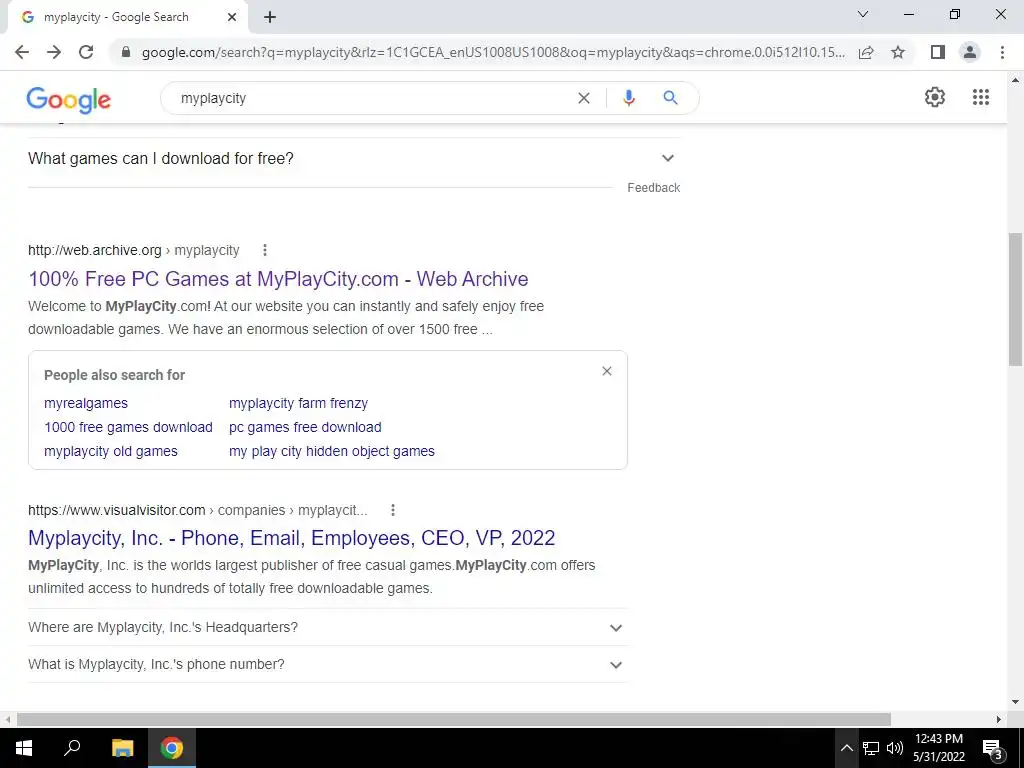Screen dimensions: 1024x768
Task: Search for myplaycity old games
Action: pyautogui.click(x=111, y=451)
